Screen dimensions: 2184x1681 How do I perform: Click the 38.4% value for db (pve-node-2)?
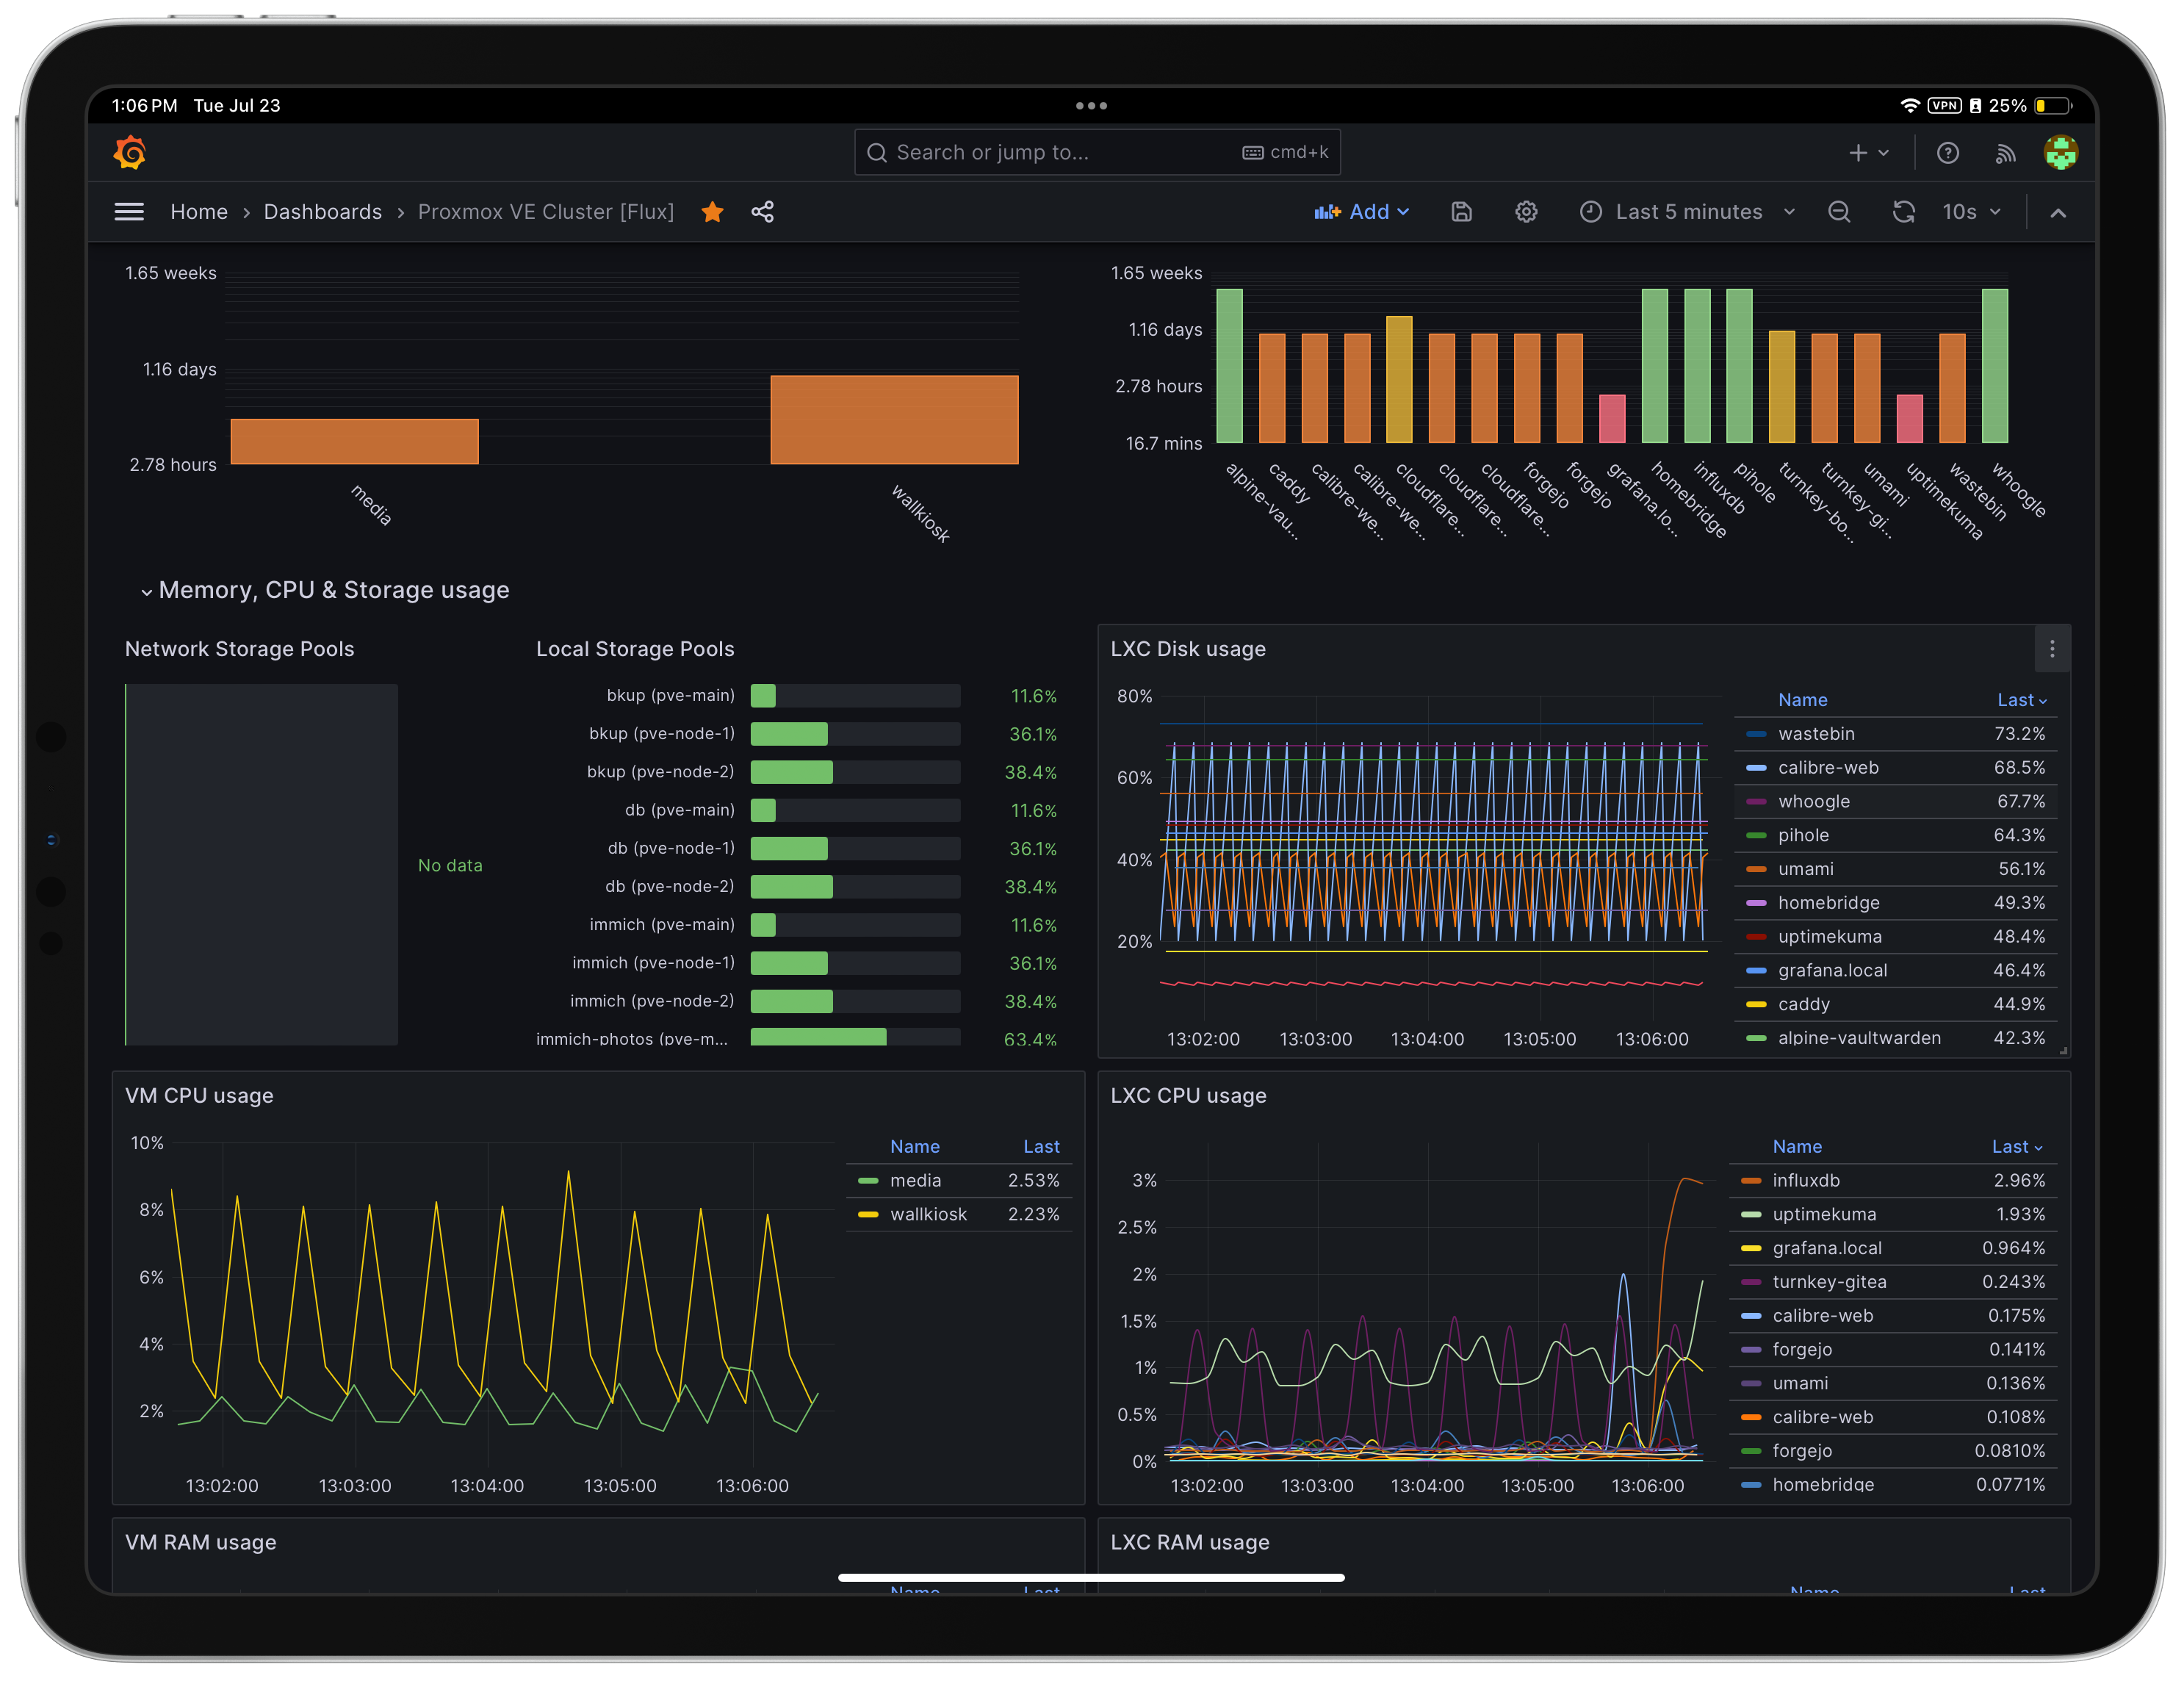[1030, 887]
